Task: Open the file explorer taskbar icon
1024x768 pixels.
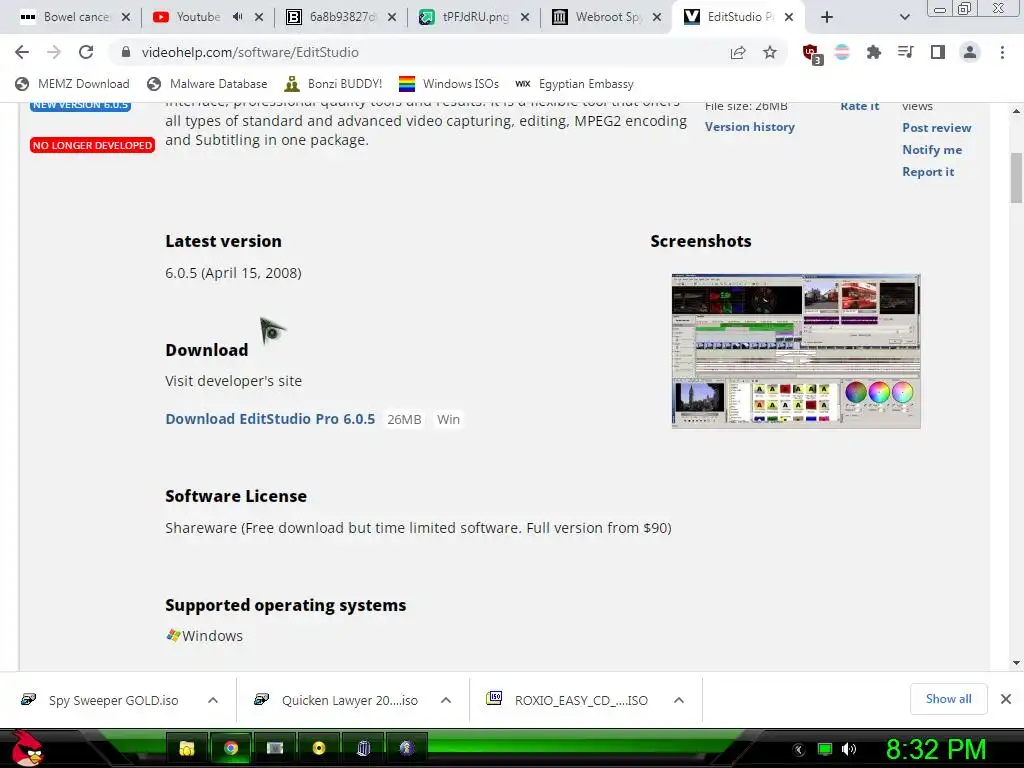Action: coord(187,748)
